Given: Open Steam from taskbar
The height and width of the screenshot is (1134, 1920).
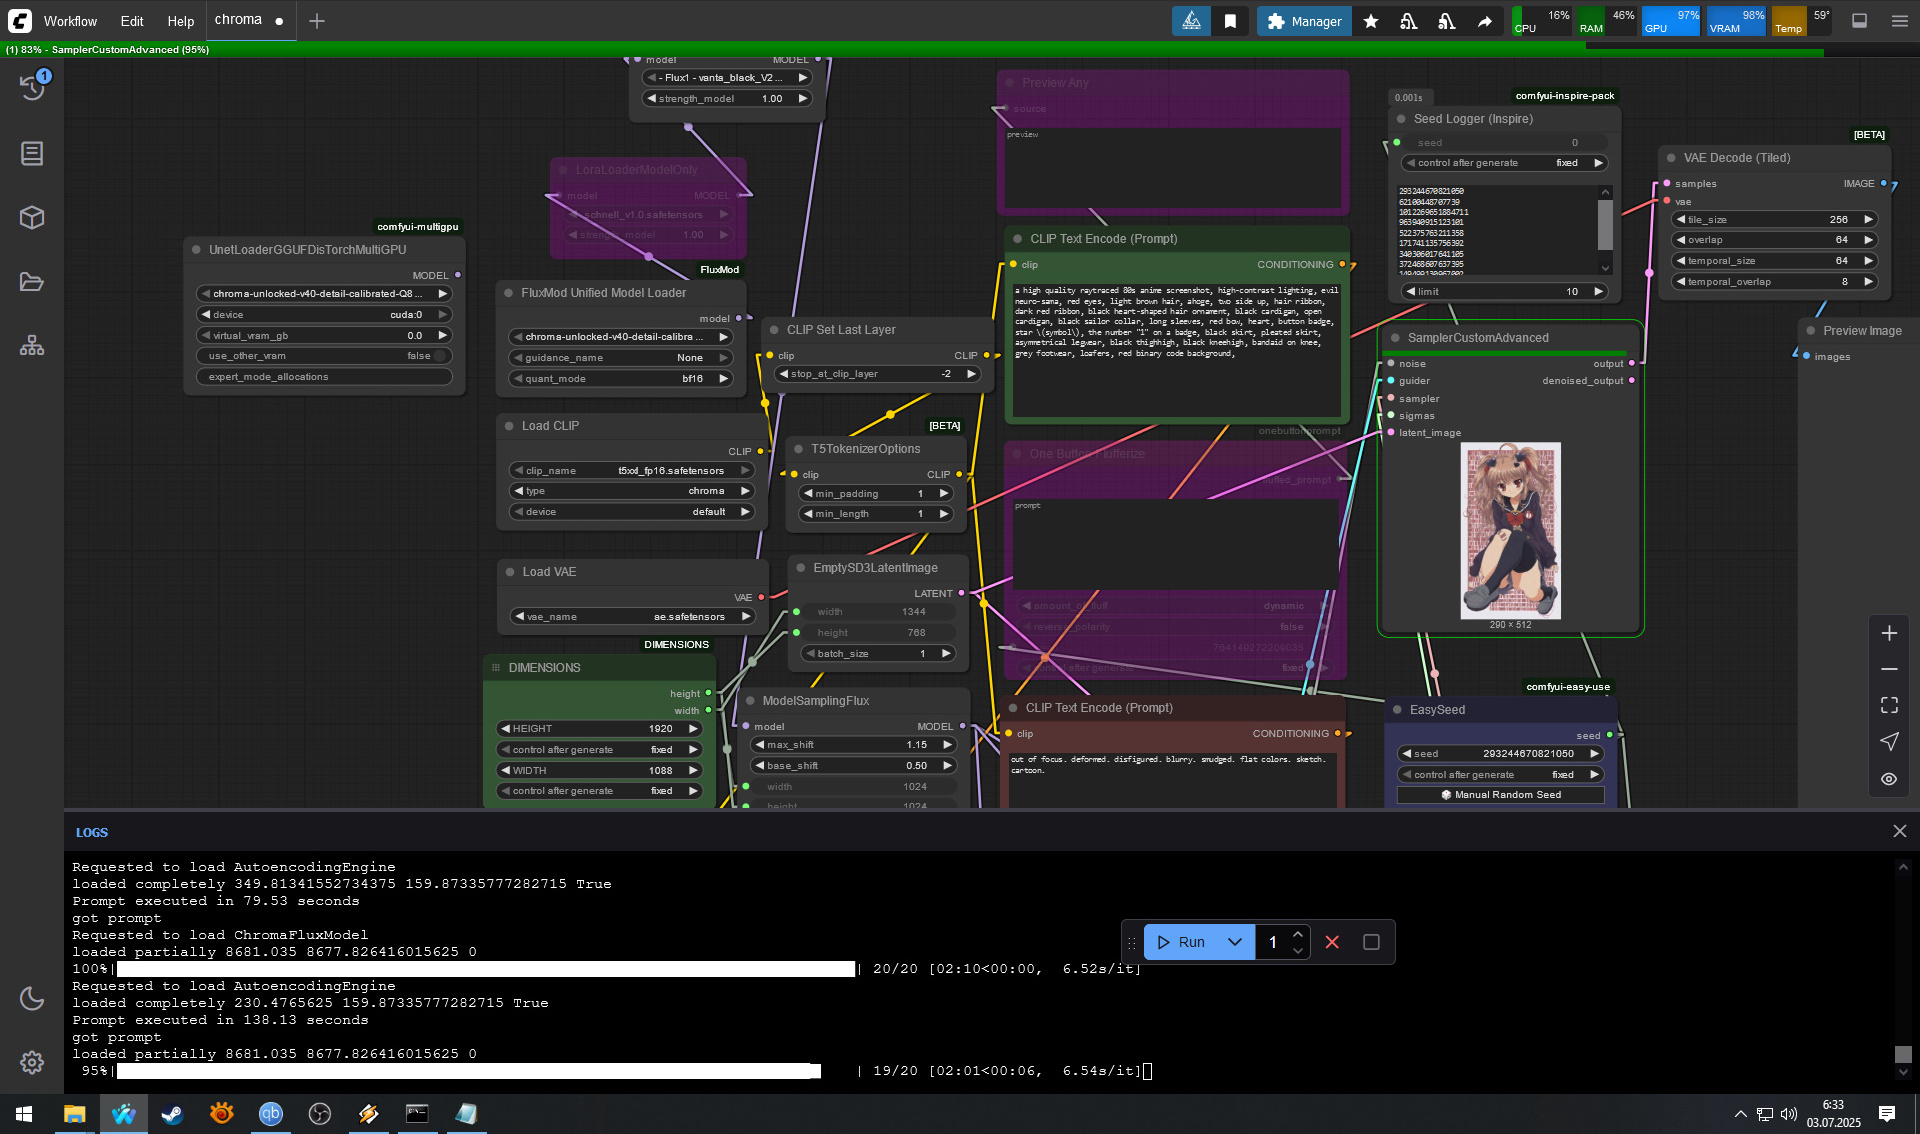Looking at the screenshot, I should 172,1114.
